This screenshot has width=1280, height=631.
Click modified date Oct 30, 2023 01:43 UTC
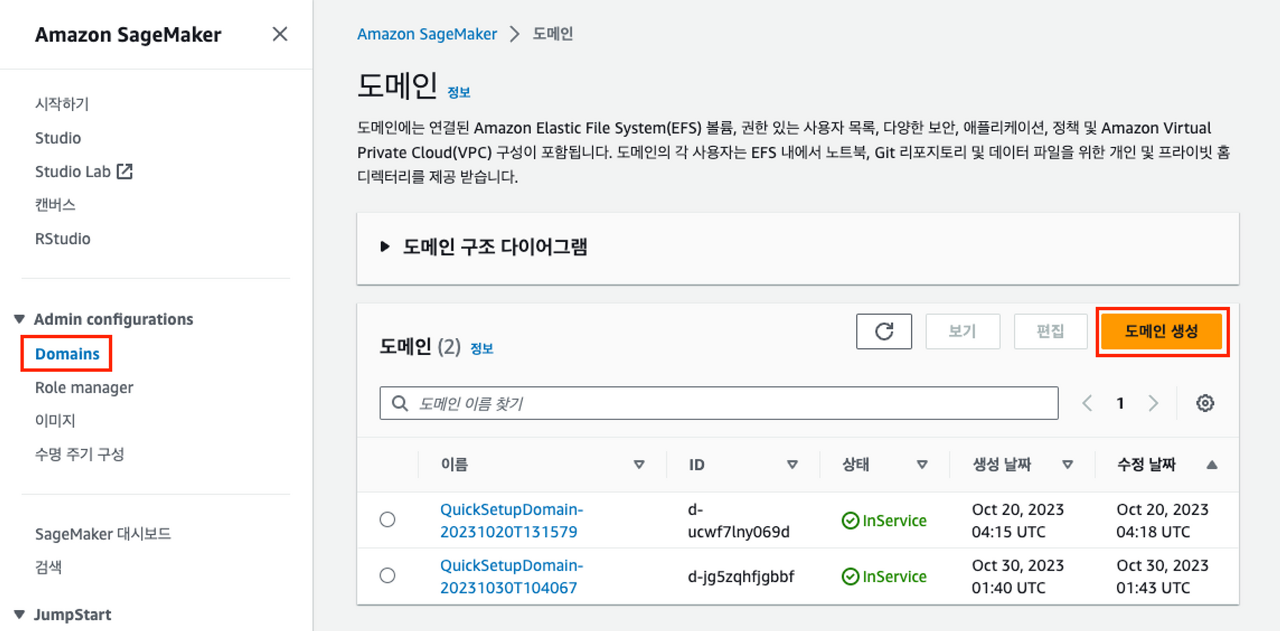[1163, 576]
